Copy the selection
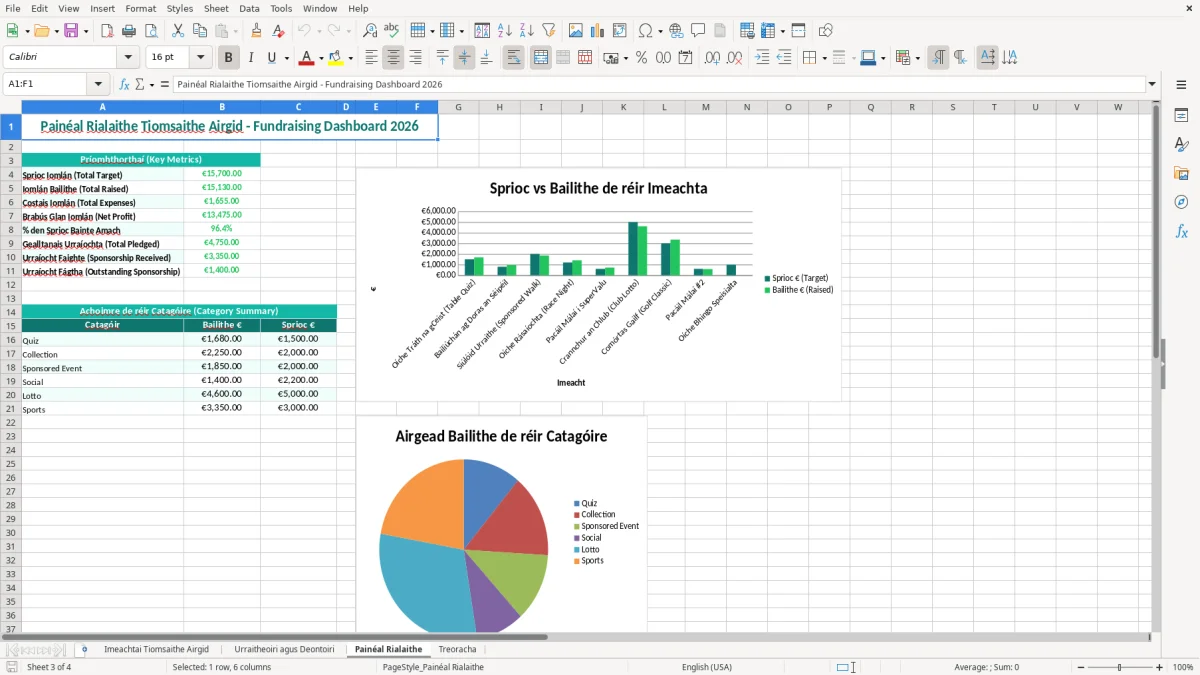The height and width of the screenshot is (675, 1200). (200, 31)
